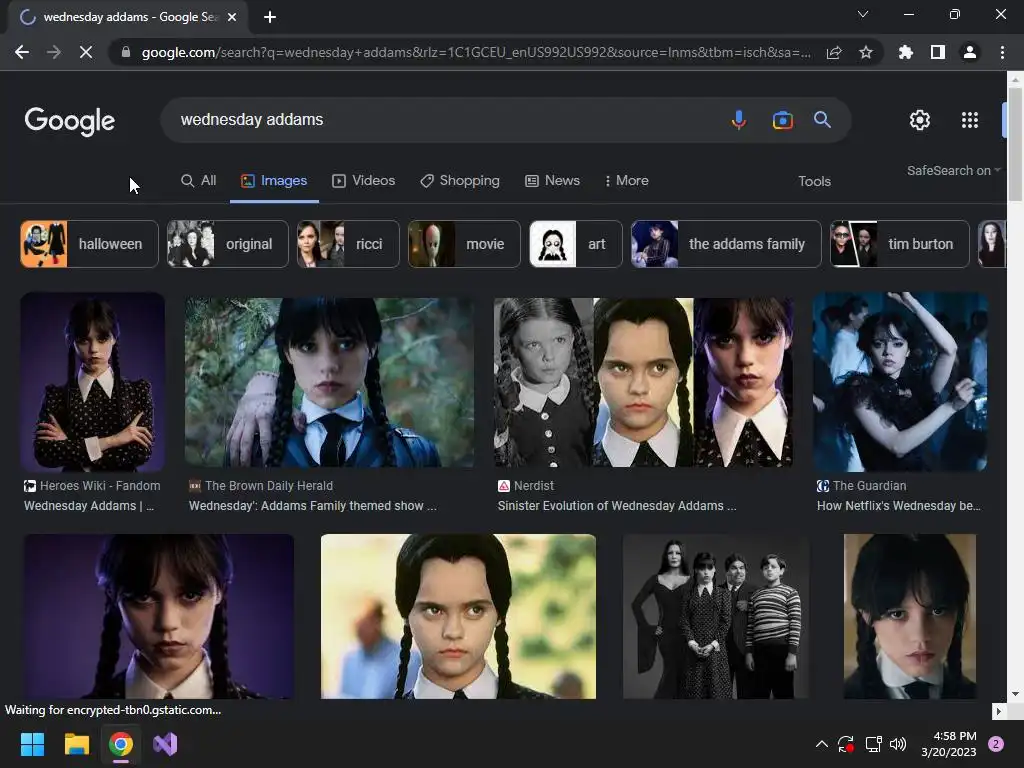Bookmark this tab with the star icon

[x=866, y=52]
